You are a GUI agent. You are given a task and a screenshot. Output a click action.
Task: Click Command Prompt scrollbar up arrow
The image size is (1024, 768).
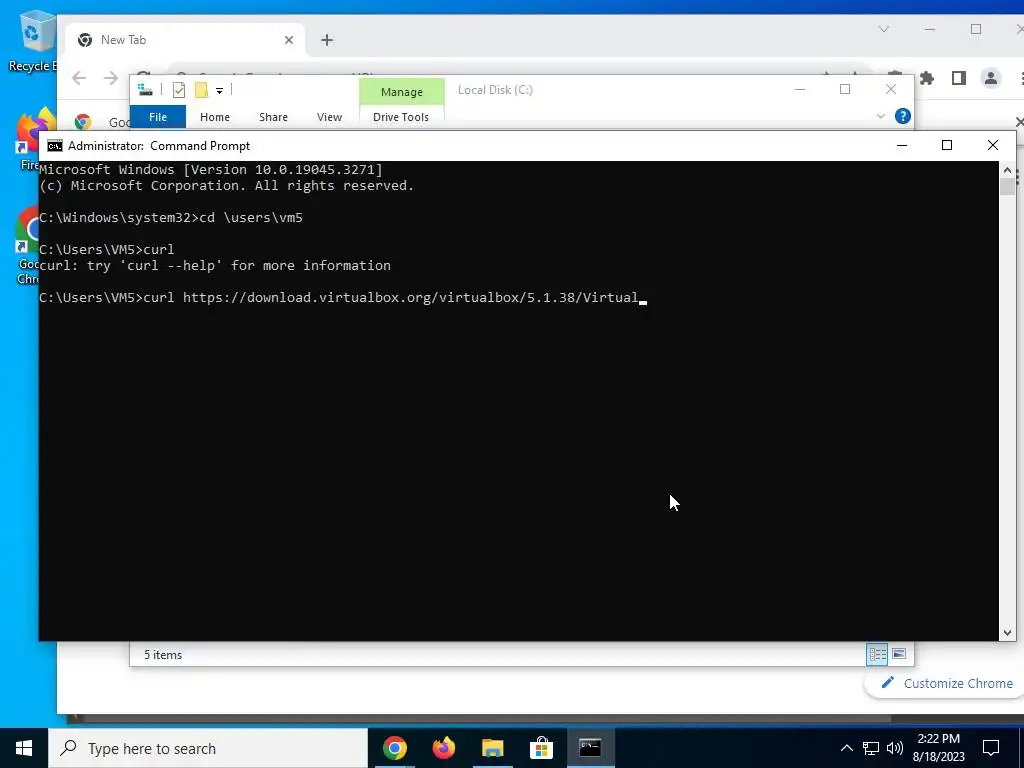coord(1007,170)
